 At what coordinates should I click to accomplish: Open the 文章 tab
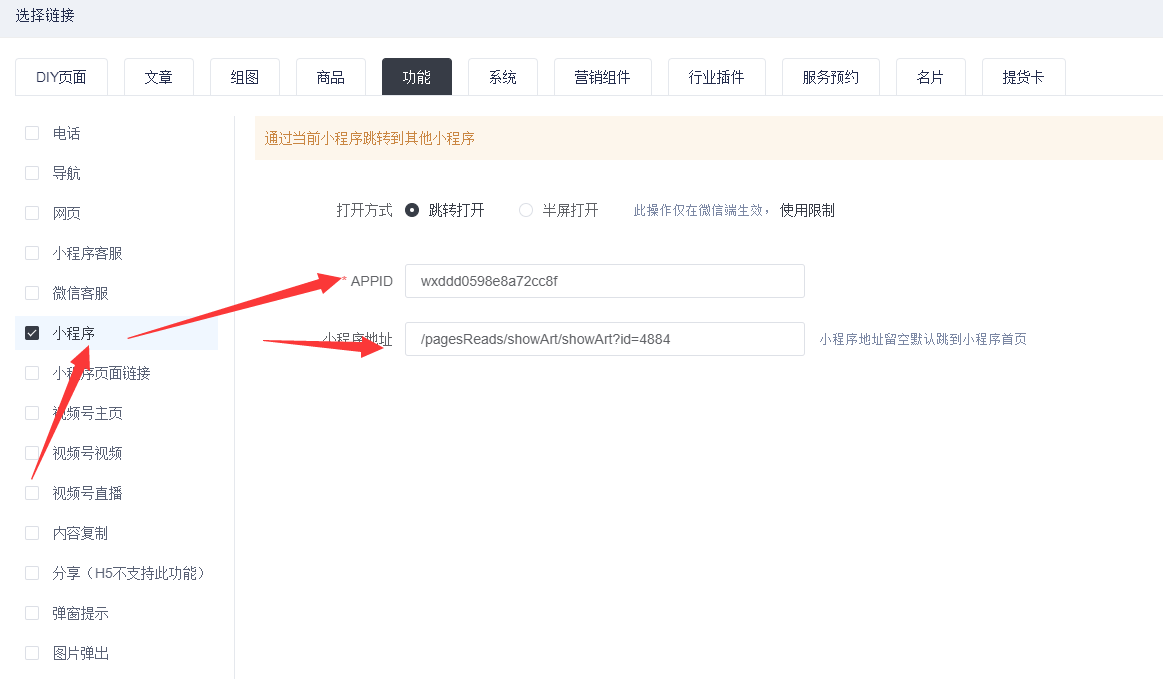158,77
